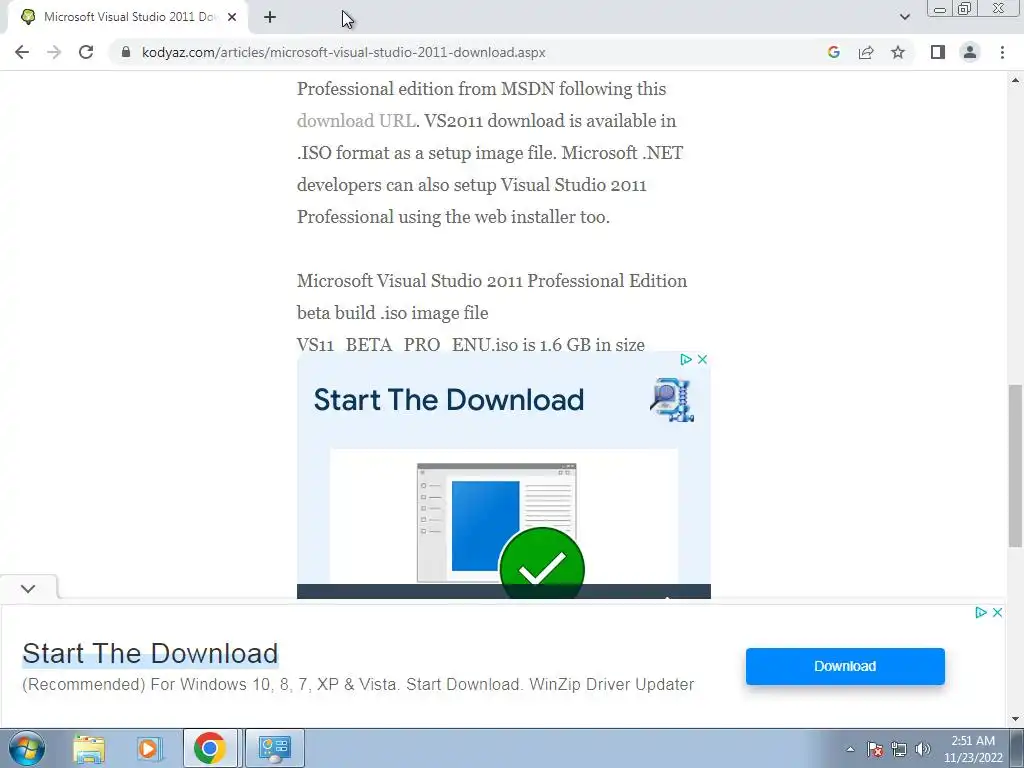Click the inline Start The Download heading
The width and height of the screenshot is (1024, 768).
coord(449,400)
